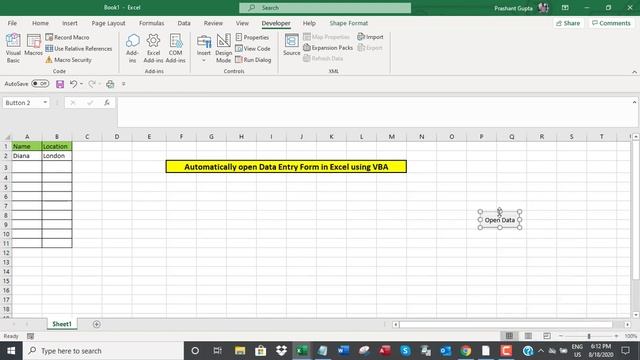This screenshot has height=360, width=640.
Task: Click zoom in plus button
Action: coord(616,336)
